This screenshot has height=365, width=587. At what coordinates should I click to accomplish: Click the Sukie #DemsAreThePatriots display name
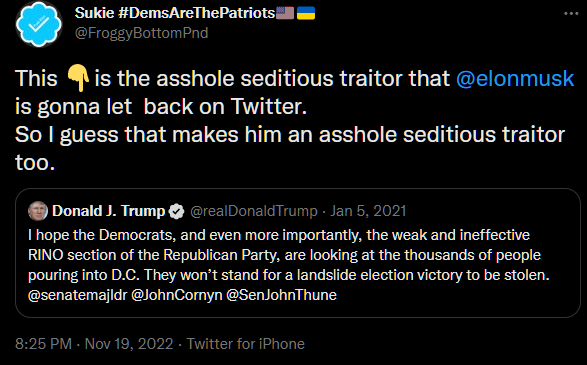(175, 13)
